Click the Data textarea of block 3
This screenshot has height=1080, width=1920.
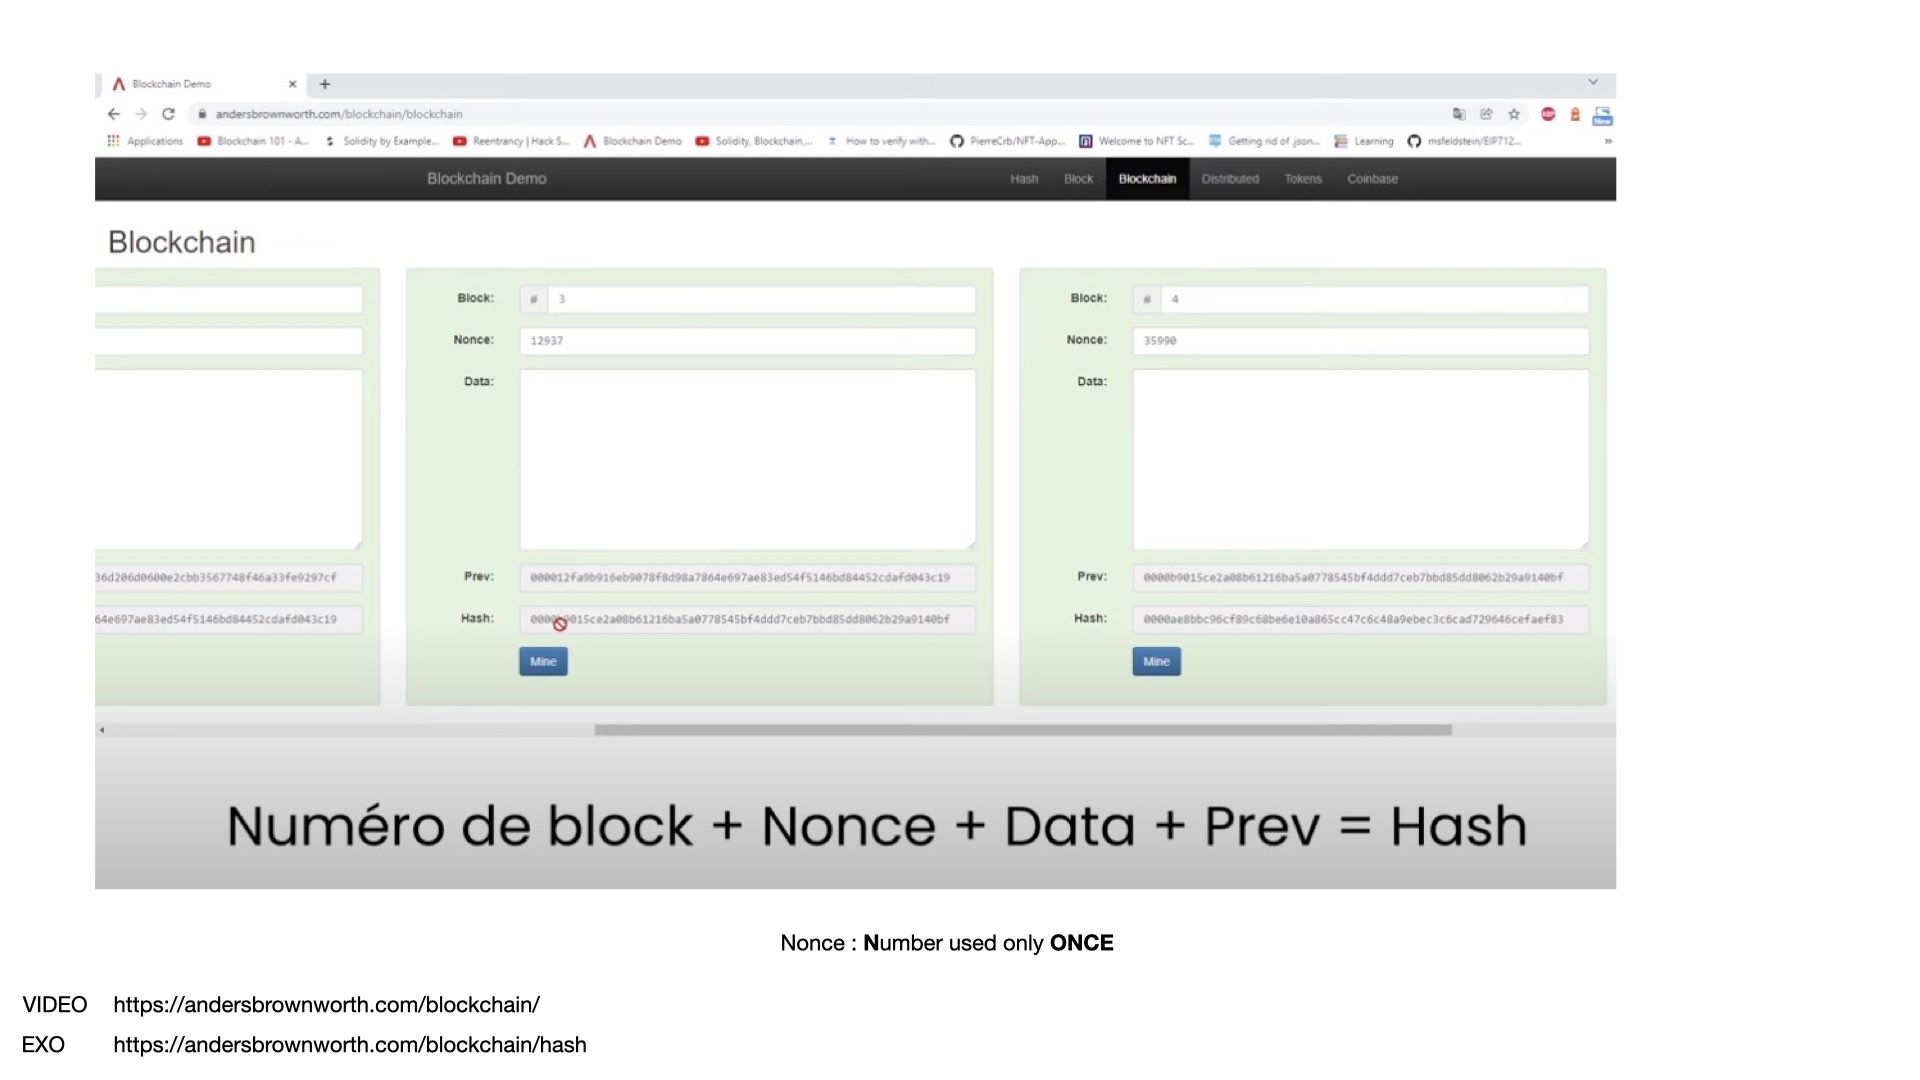tap(747, 460)
